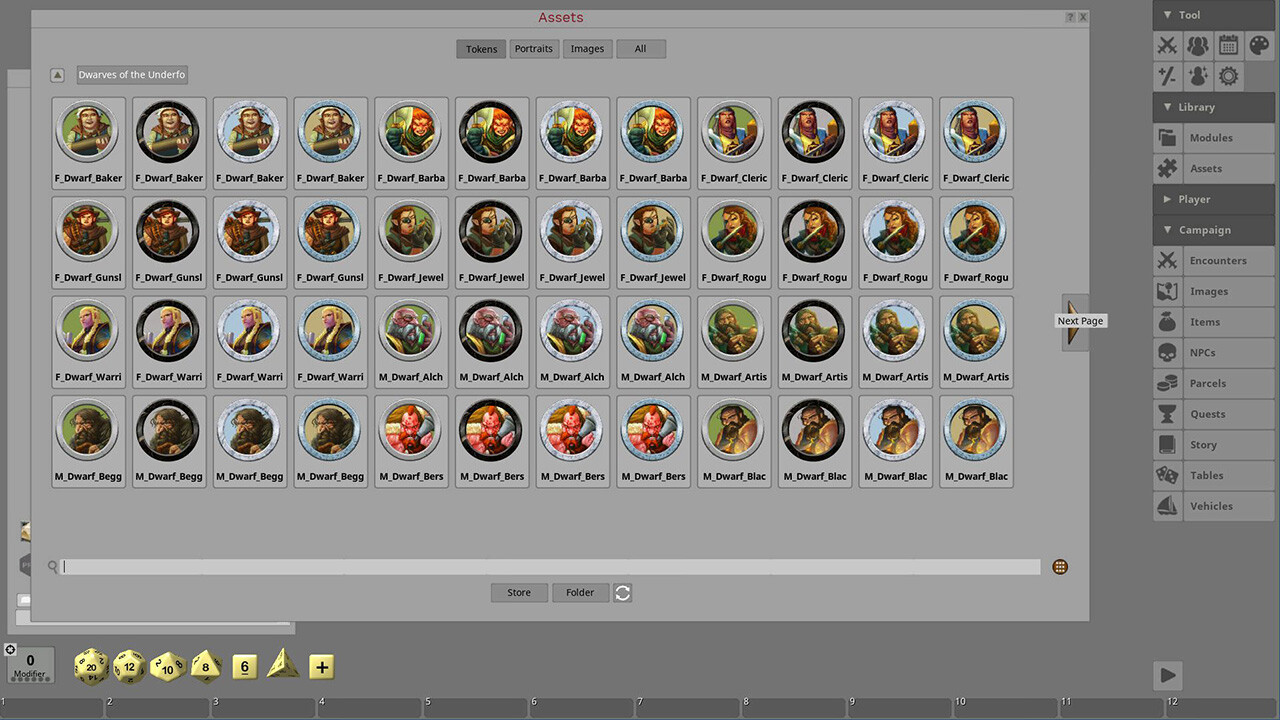This screenshot has width=1280, height=720.
Task: Toggle the Modifier box
Action: pyautogui.click(x=29, y=663)
